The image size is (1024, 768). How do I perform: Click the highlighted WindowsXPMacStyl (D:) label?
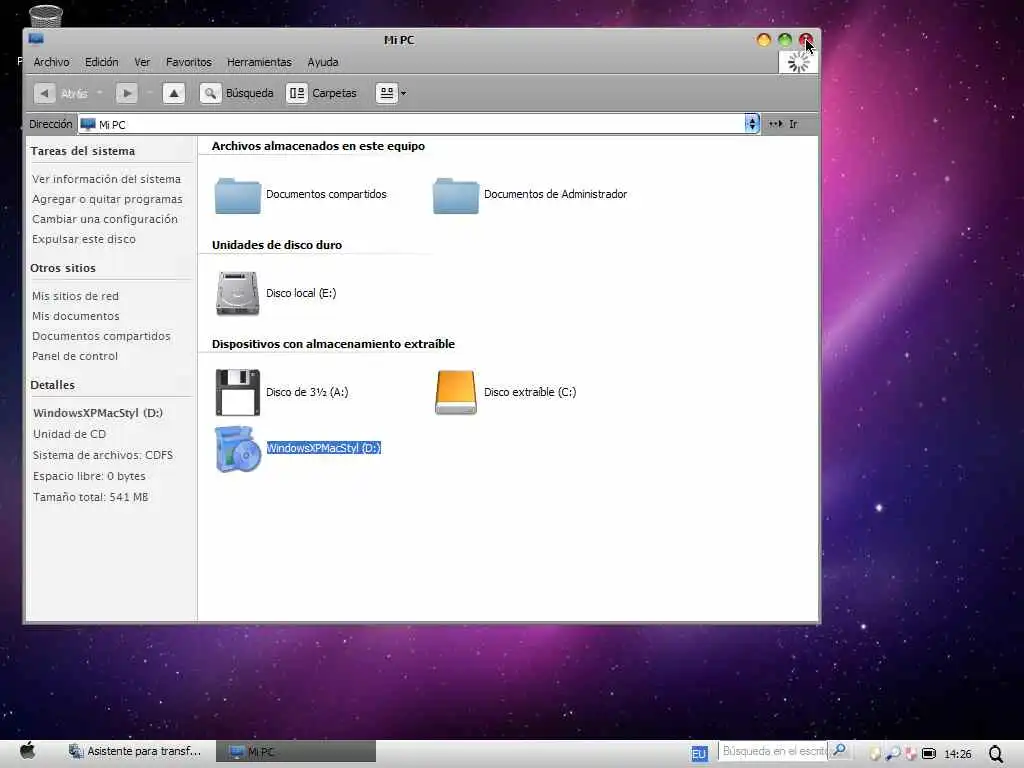[x=323, y=448]
